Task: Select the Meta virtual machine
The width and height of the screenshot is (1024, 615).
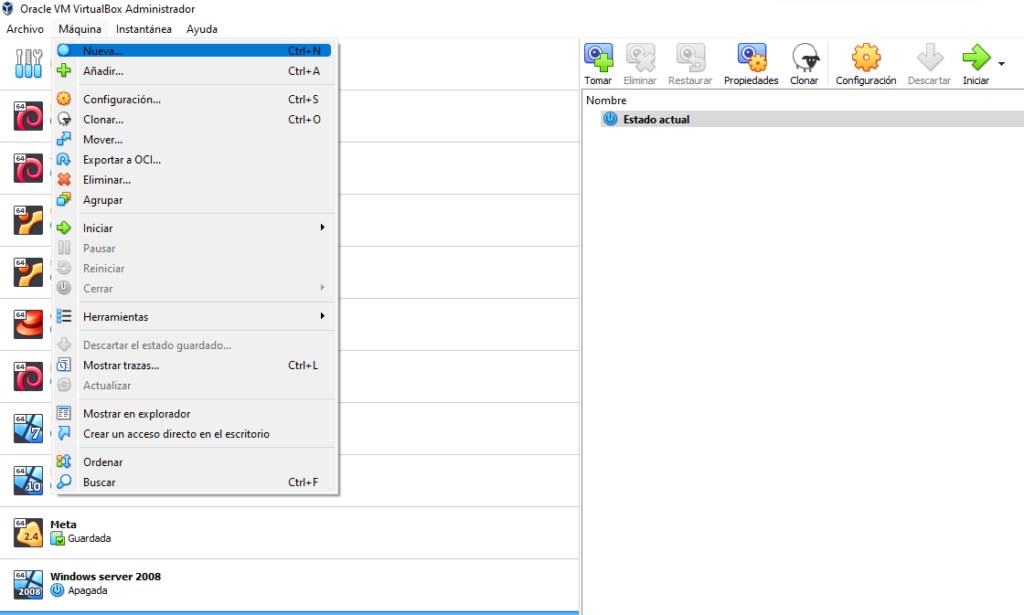Action: [289, 533]
